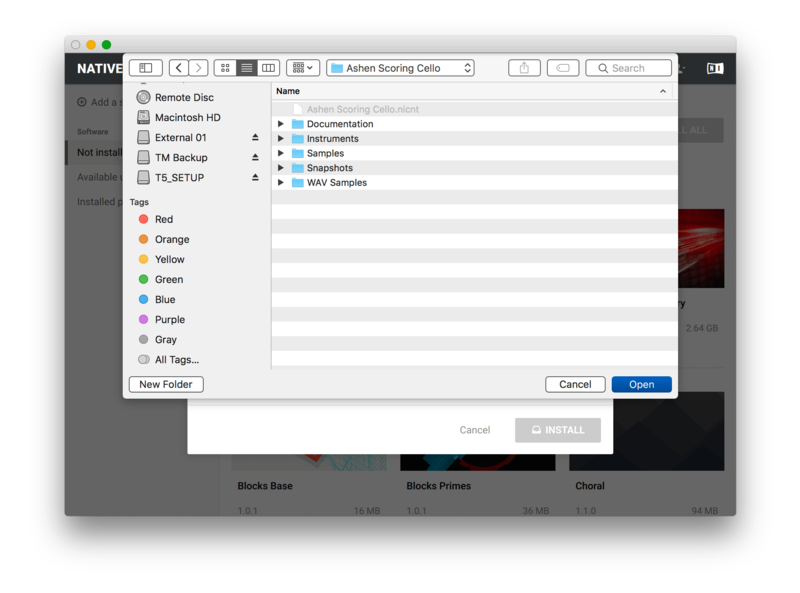Click the NI logo icon in Native Access
800x593 pixels.
pos(715,68)
